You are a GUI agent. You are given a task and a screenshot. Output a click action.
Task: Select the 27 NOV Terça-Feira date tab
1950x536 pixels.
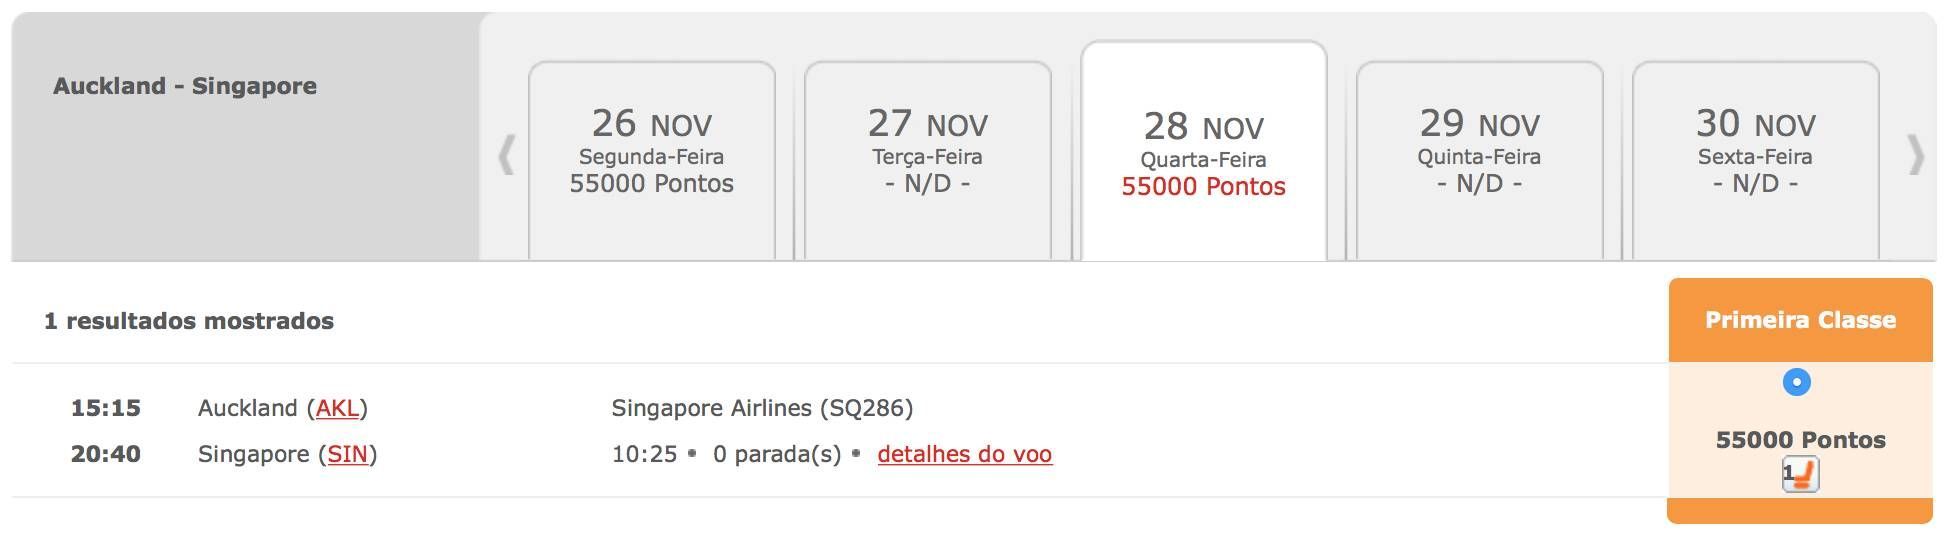click(928, 161)
